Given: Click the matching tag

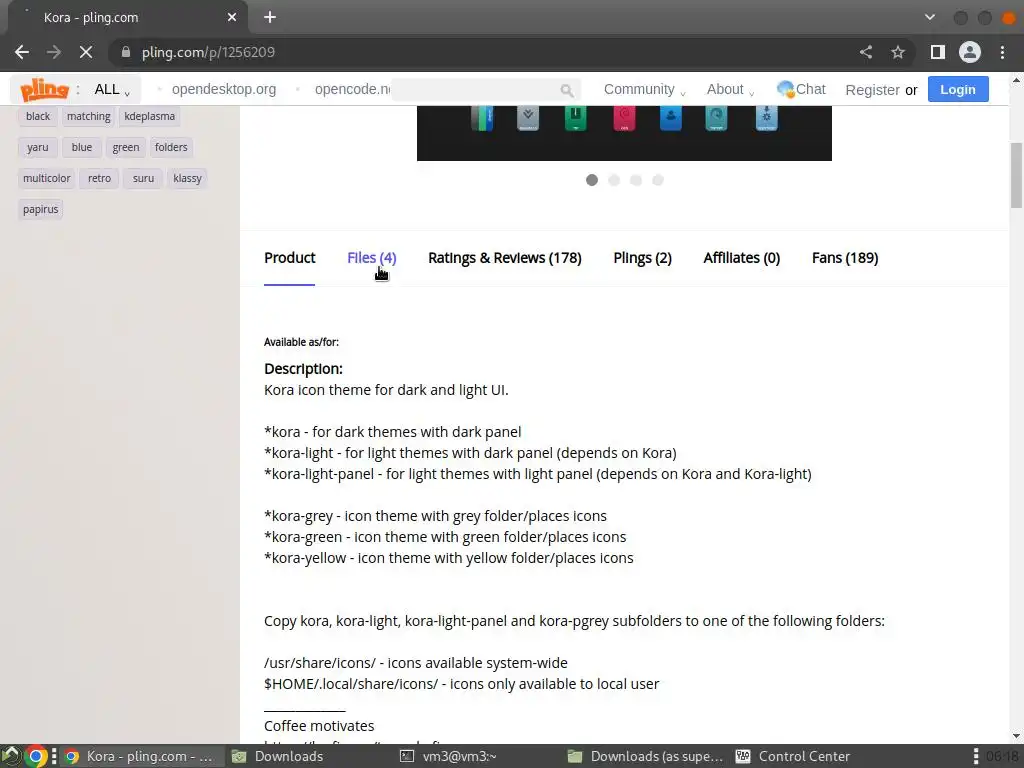Looking at the screenshot, I should [x=88, y=116].
